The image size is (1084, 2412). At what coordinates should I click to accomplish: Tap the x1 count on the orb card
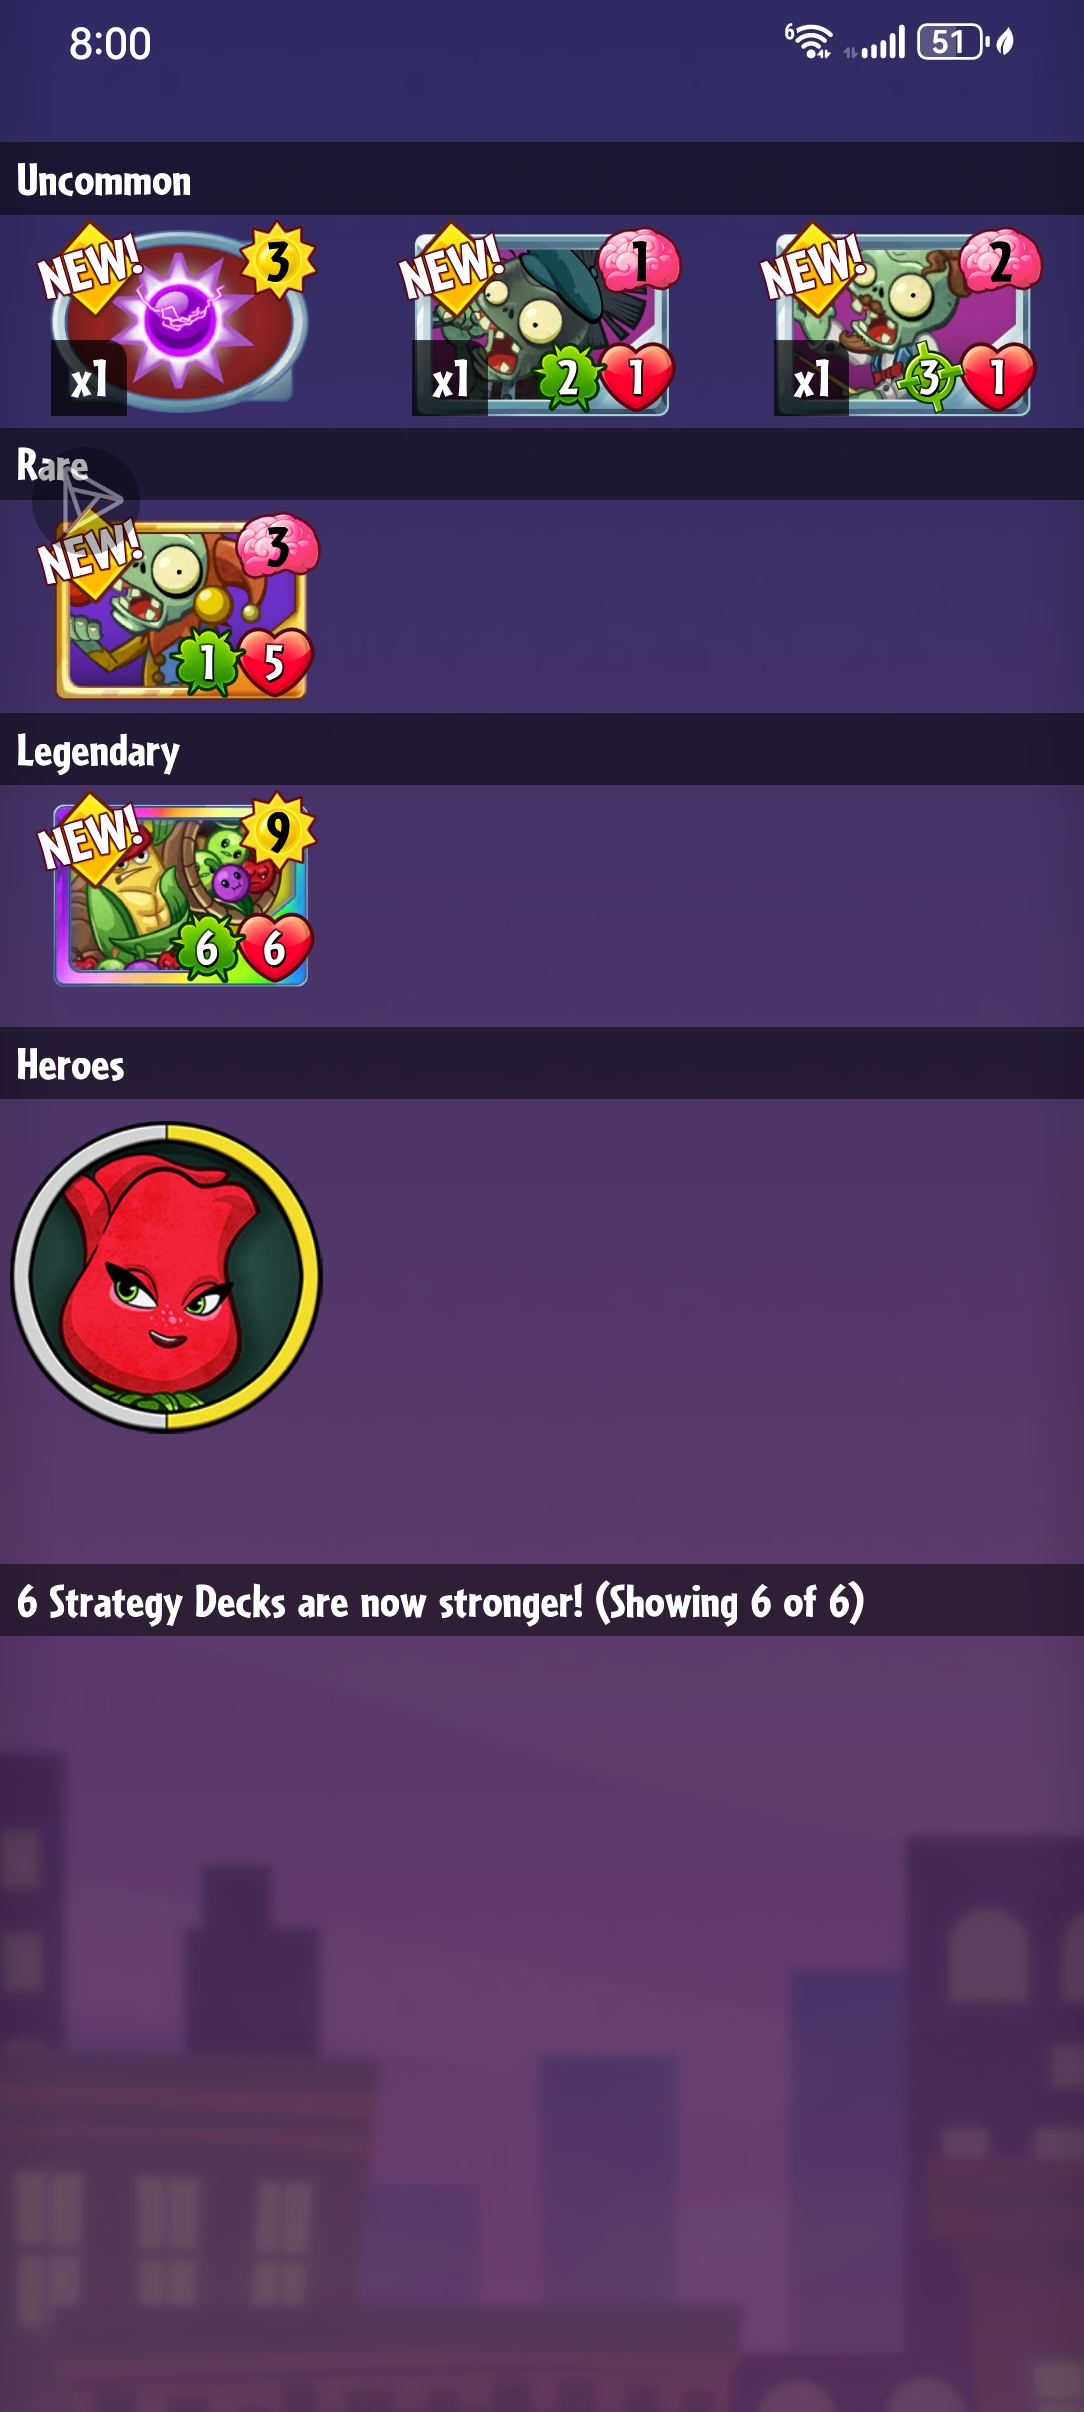(89, 378)
